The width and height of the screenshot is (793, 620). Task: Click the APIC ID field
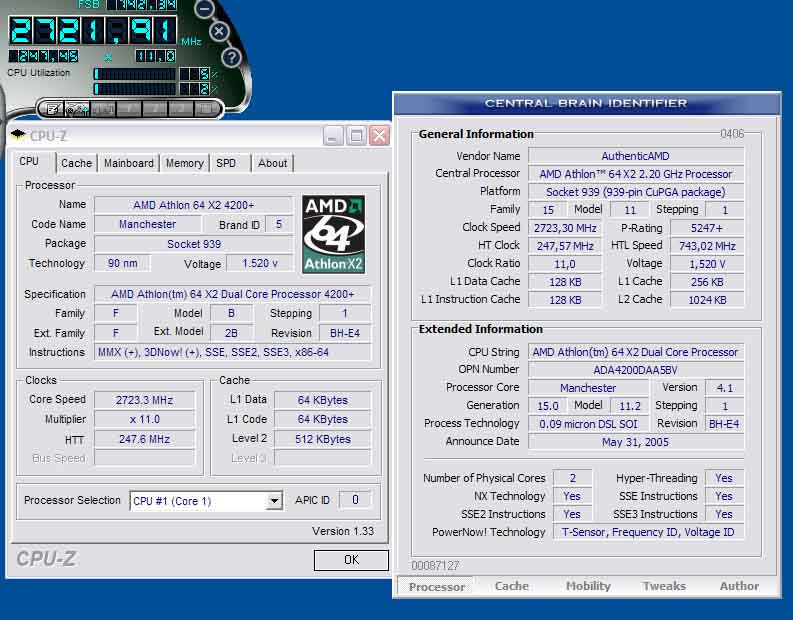pos(356,500)
